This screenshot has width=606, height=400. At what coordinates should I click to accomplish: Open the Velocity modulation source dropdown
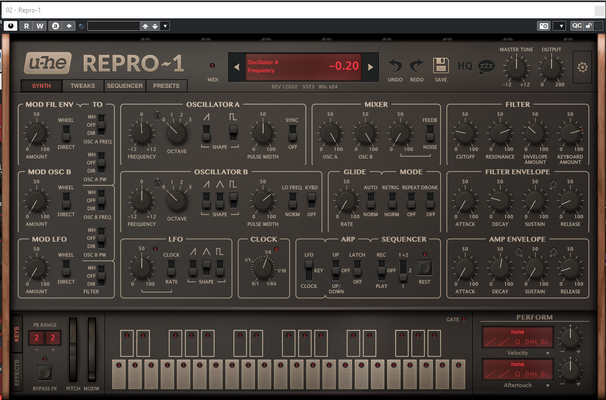517,352
